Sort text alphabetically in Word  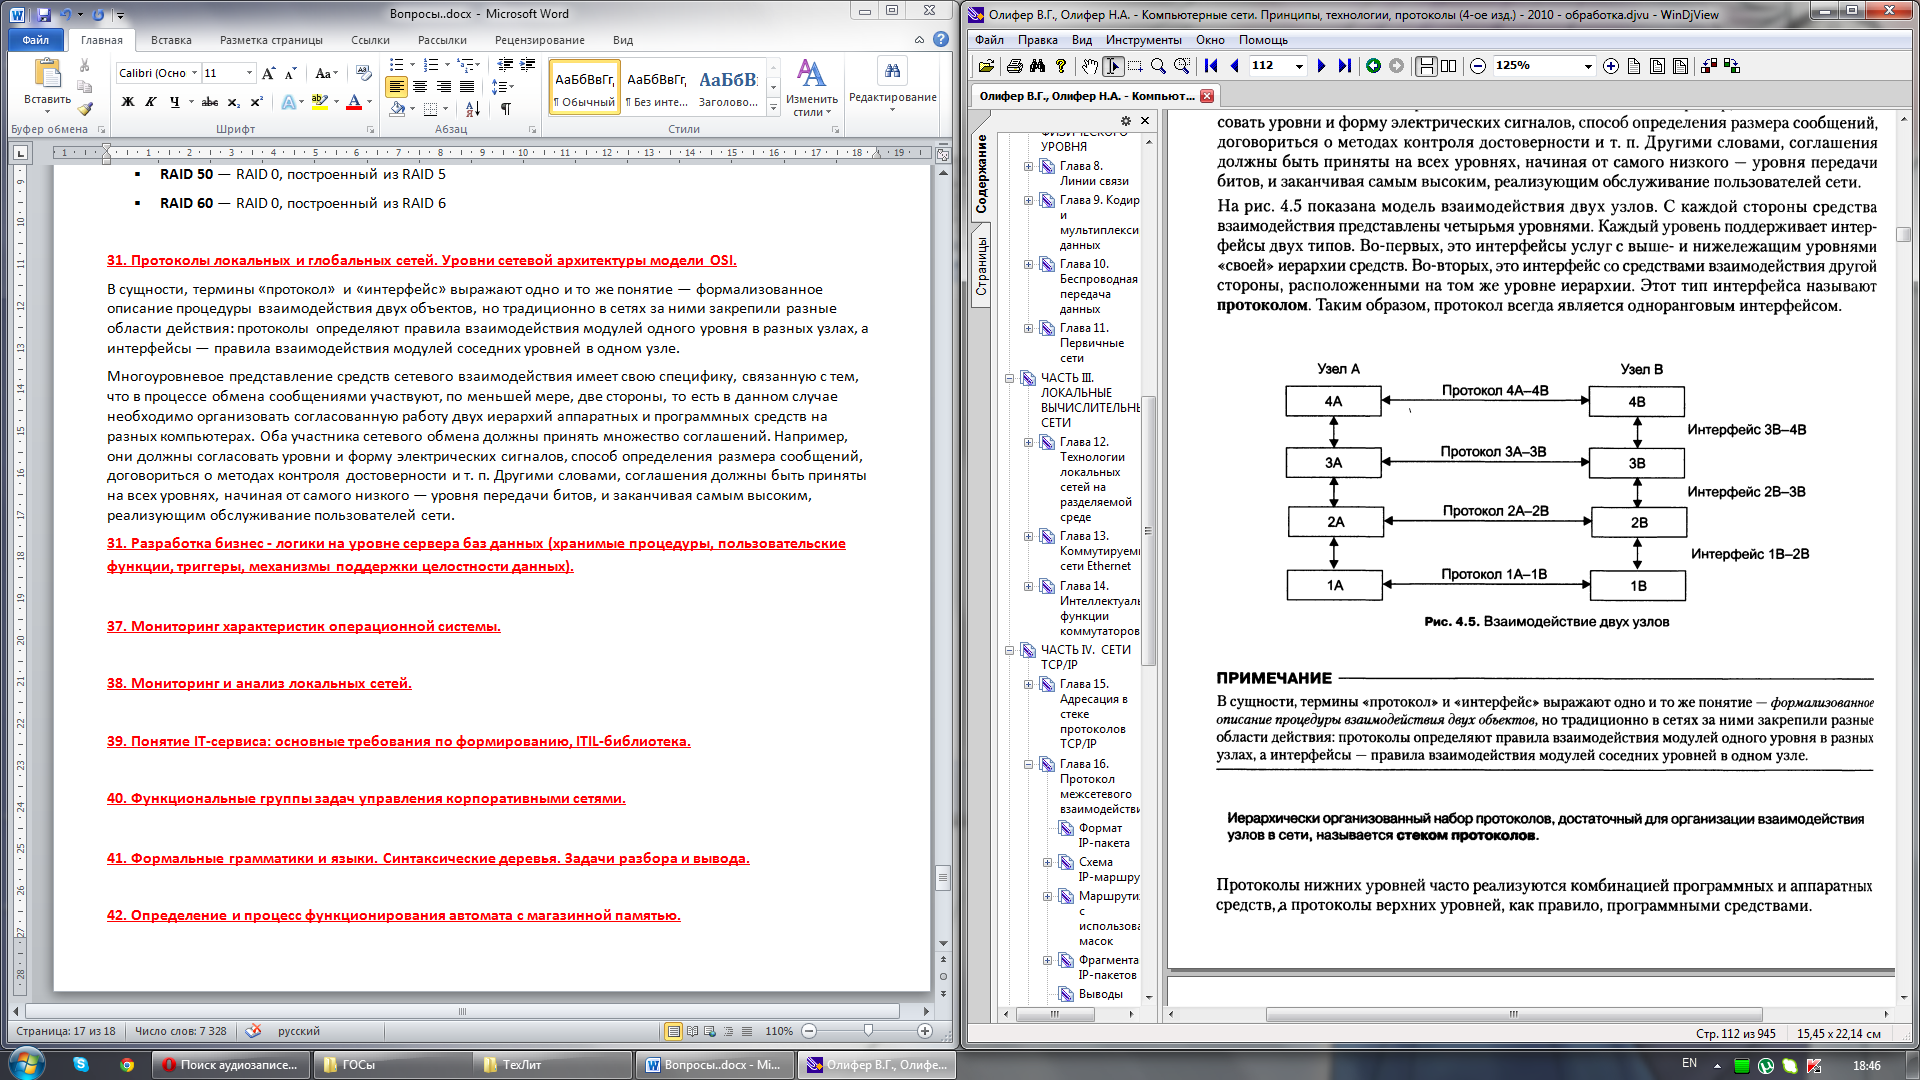[473, 108]
